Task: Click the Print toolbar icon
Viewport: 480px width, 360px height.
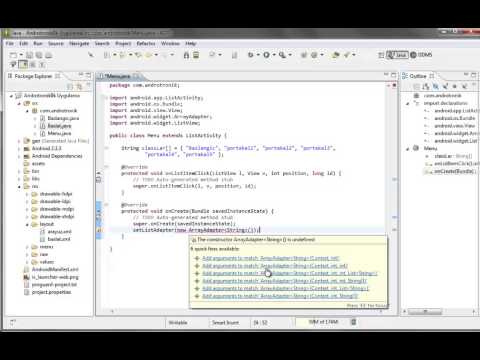Action: (49, 55)
